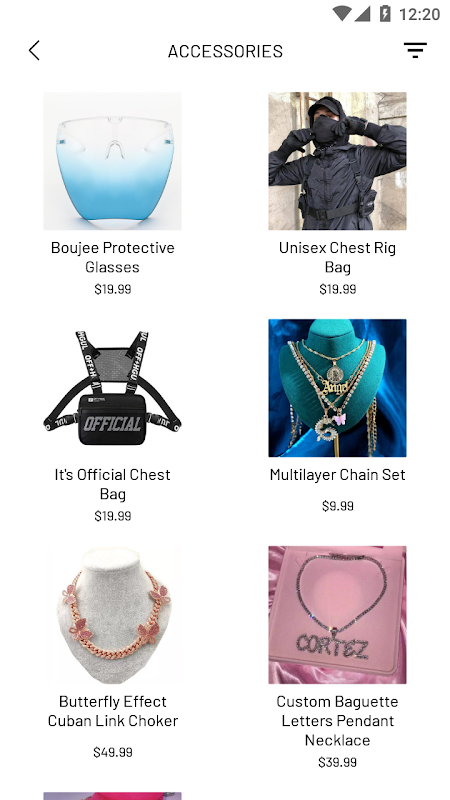Select Custom Baguette Letters Pendant Necklace title
The width and height of the screenshot is (450, 800).
coord(337,720)
